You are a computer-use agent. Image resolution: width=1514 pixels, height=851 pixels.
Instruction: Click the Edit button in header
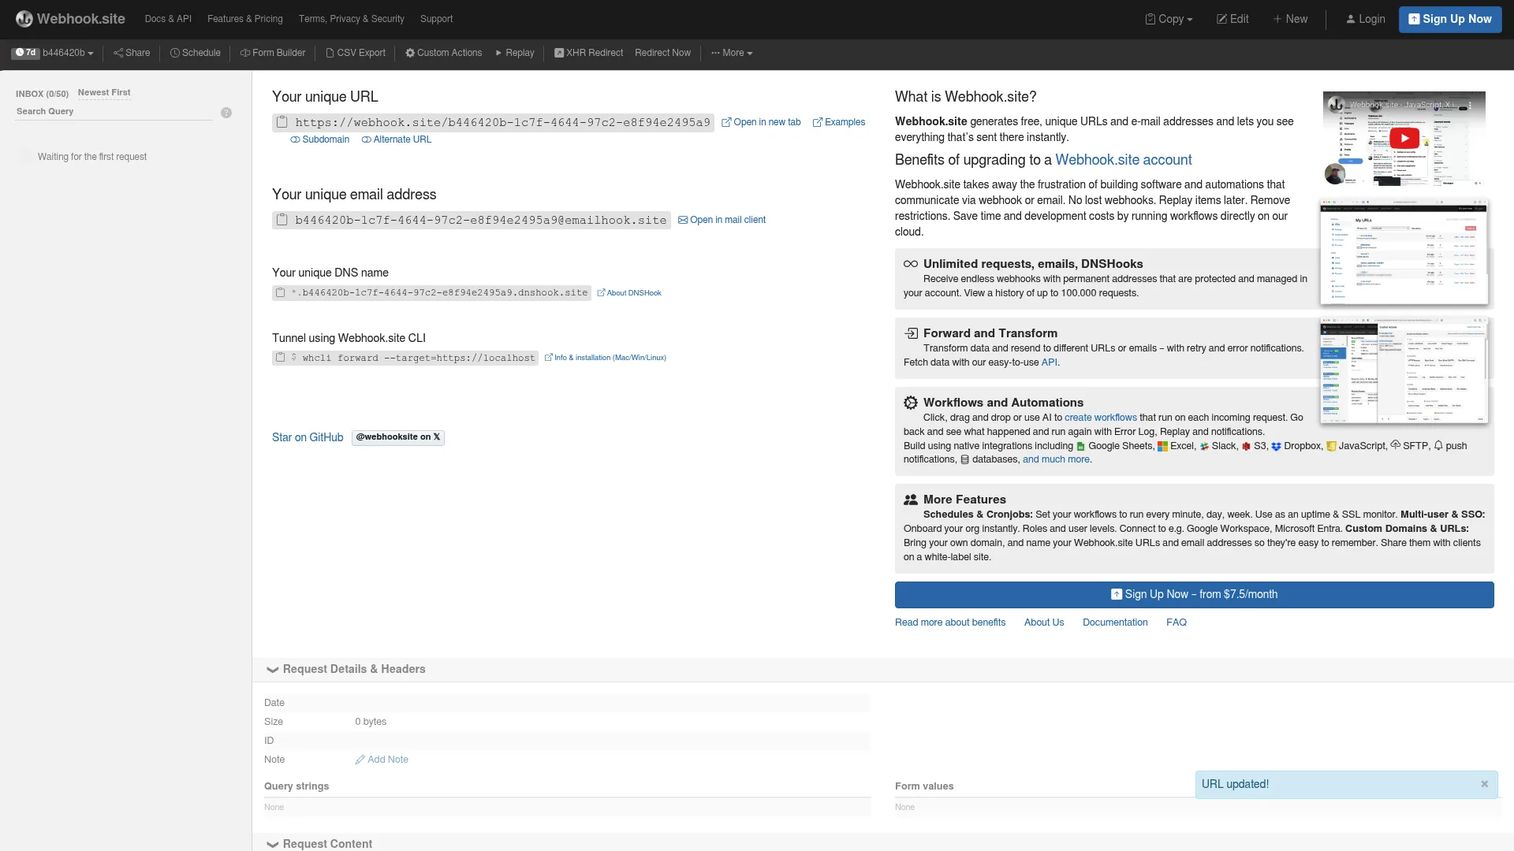pyautogui.click(x=1233, y=19)
